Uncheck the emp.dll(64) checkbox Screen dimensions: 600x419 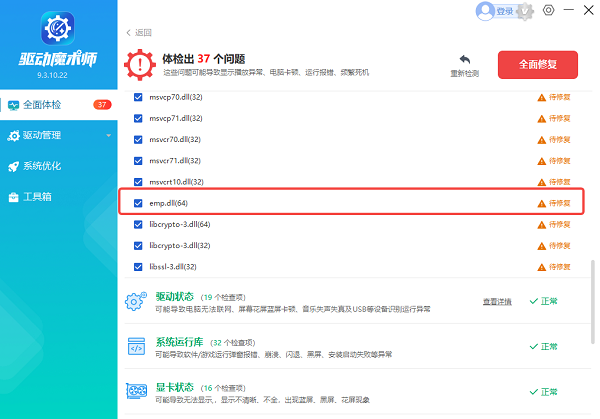click(138, 203)
